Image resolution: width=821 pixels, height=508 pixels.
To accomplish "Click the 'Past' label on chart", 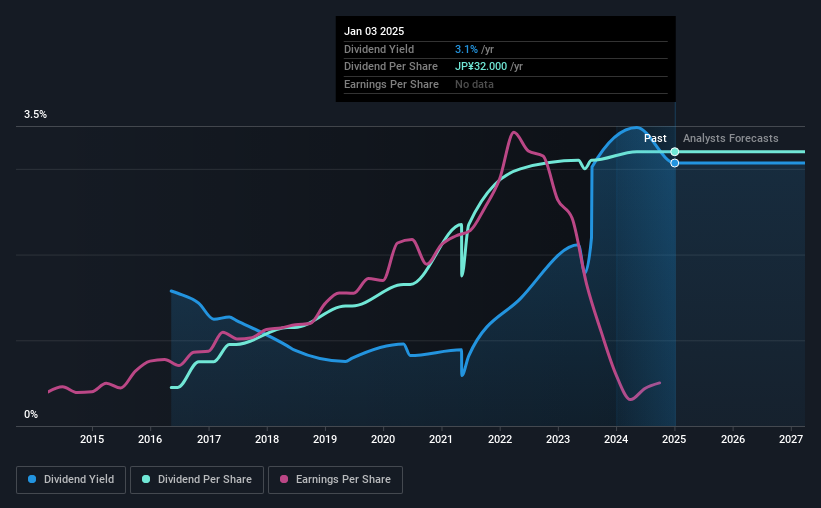I will [x=655, y=138].
